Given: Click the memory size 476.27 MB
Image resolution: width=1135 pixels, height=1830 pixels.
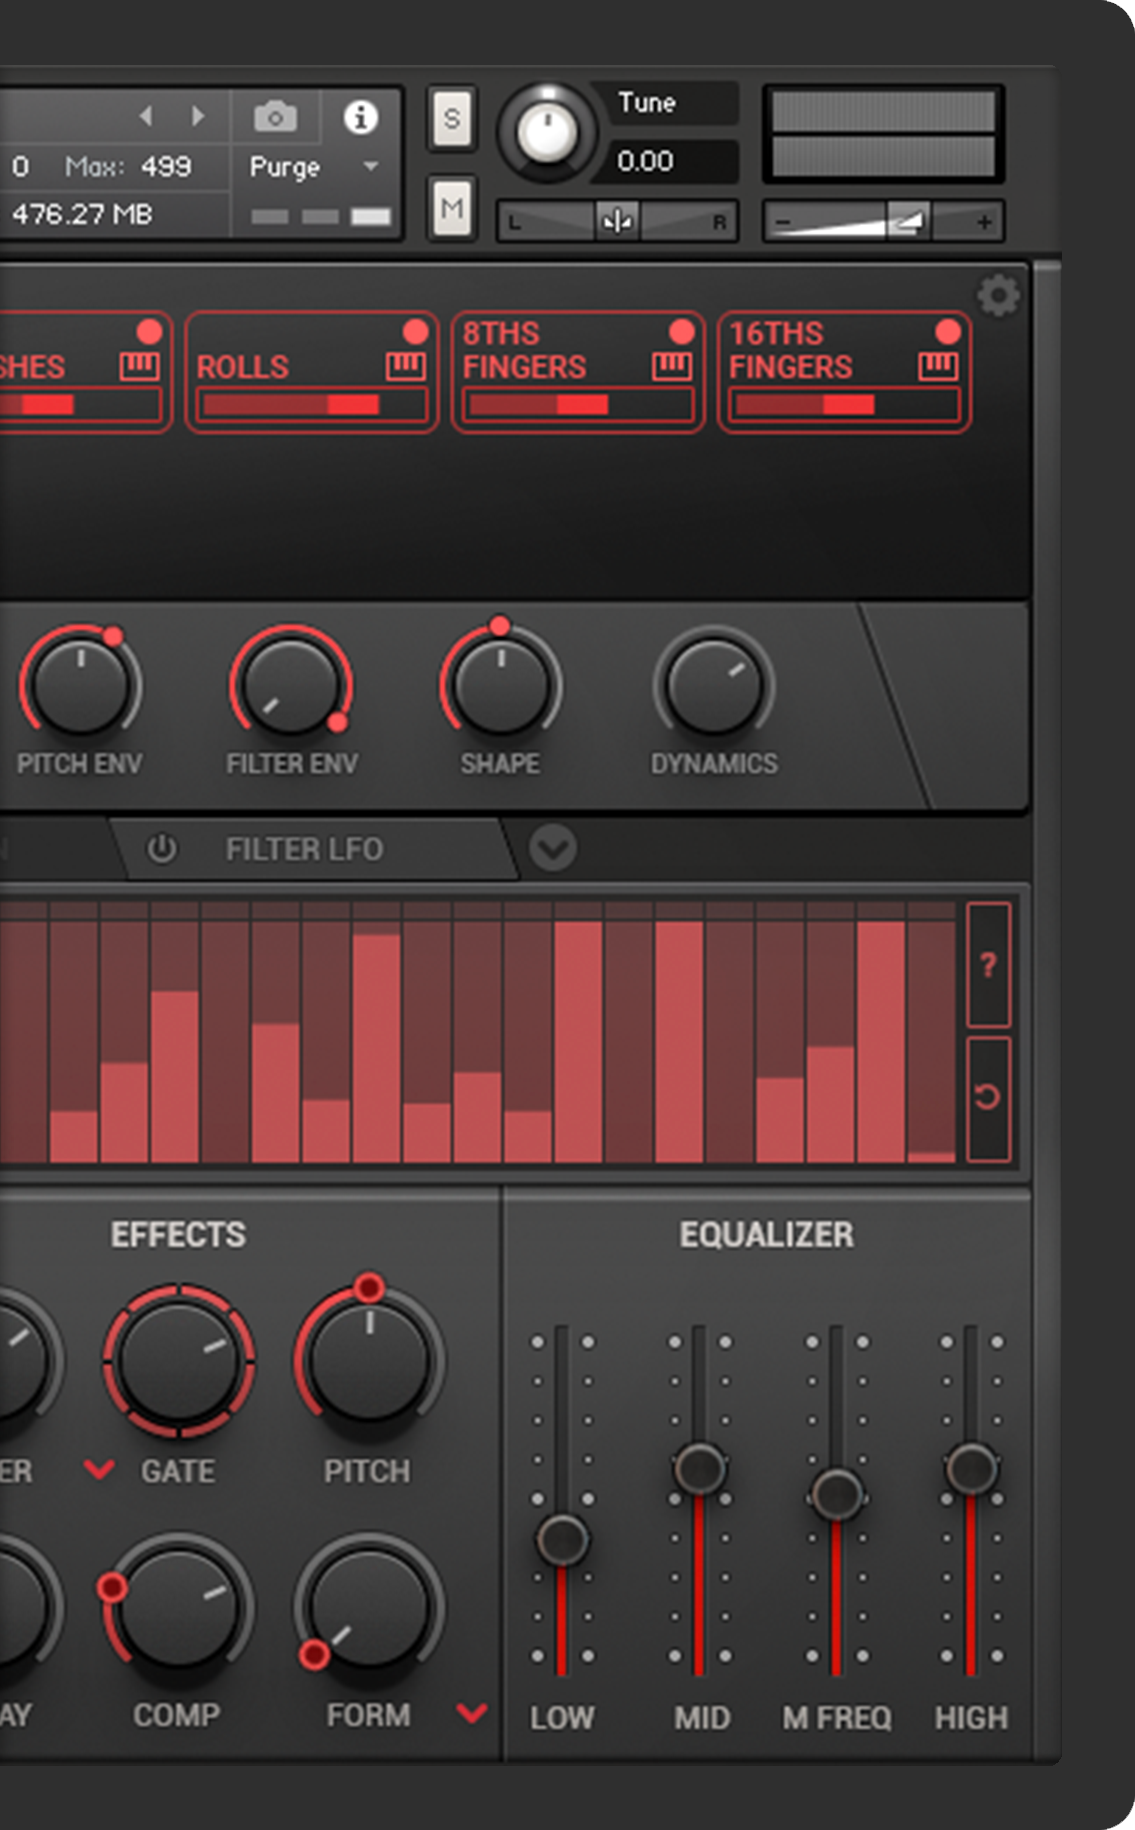Looking at the screenshot, I should click(x=82, y=213).
